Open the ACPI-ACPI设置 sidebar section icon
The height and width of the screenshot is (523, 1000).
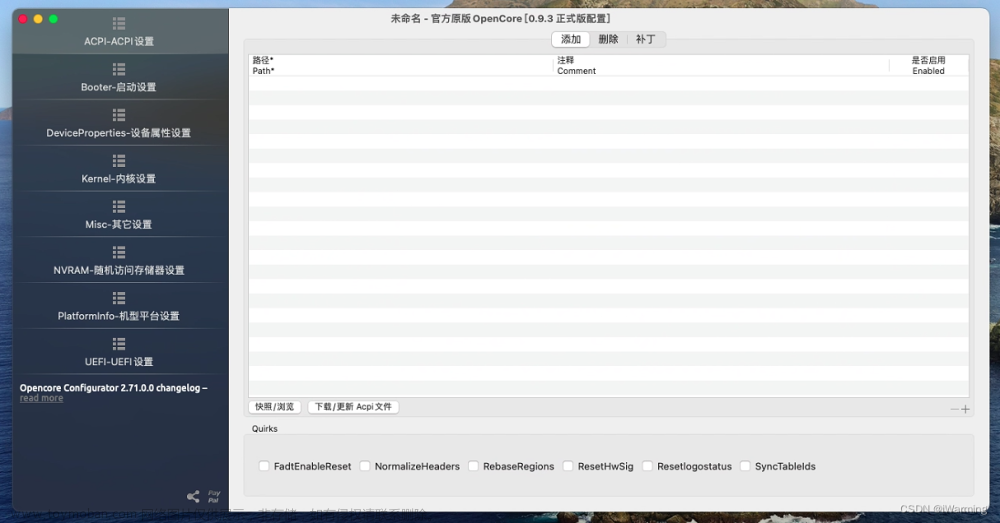pos(119,24)
